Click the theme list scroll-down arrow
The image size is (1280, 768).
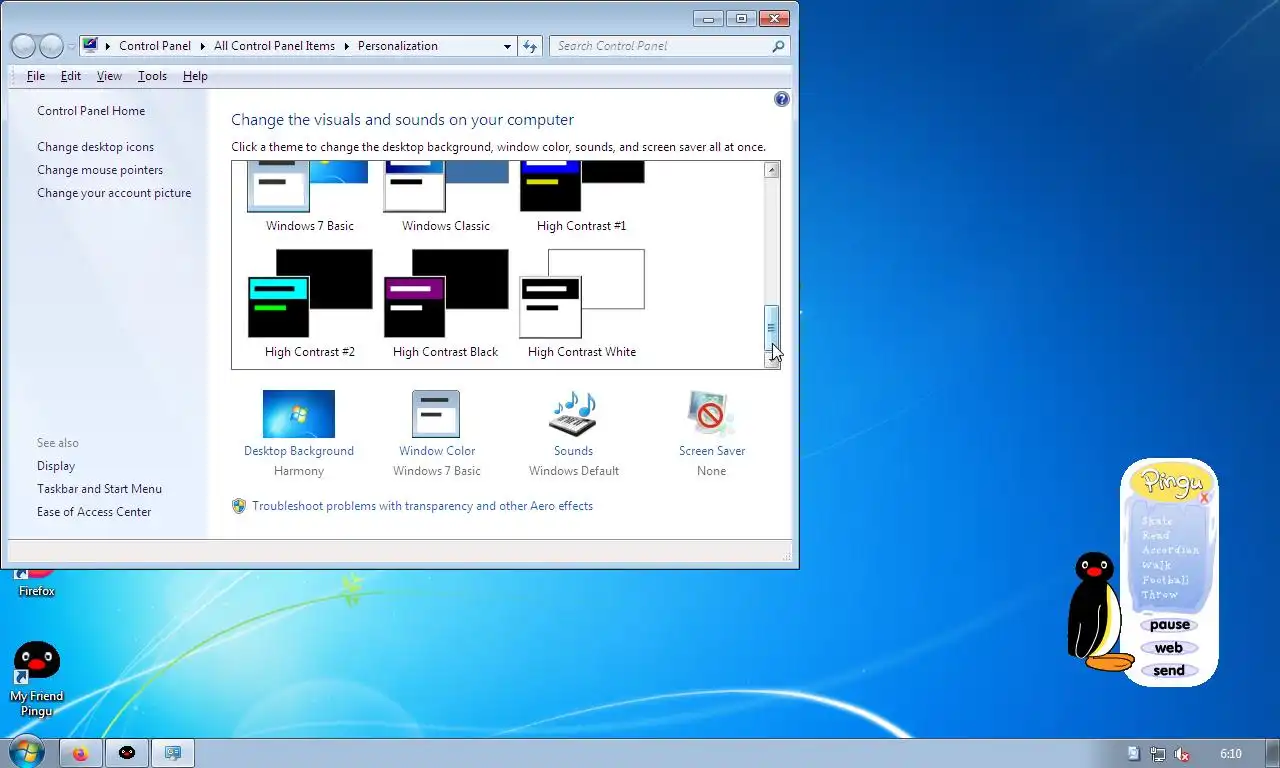coord(771,360)
